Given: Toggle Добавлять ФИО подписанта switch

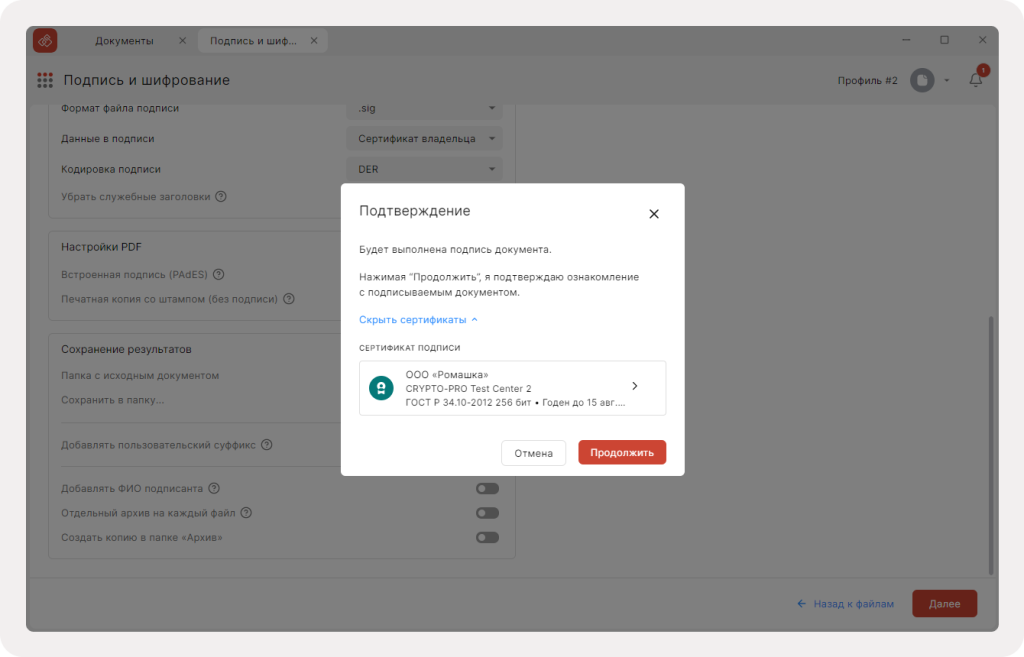Looking at the screenshot, I should [487, 489].
